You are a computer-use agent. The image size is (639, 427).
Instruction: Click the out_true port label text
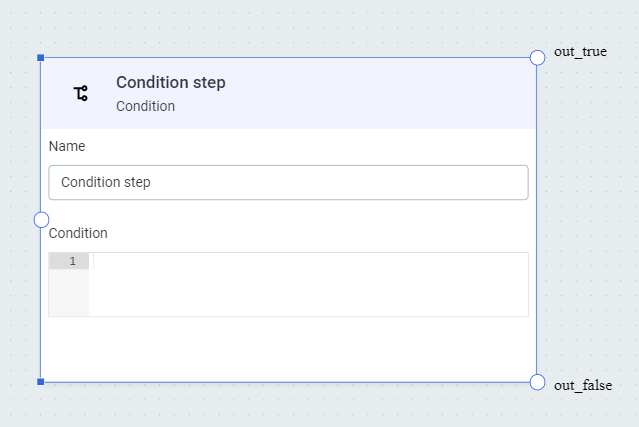pos(580,51)
